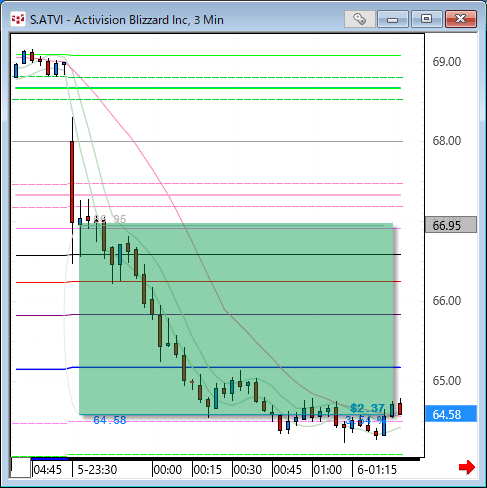Click the CQG chart logo icon in title bar
487x488 pixels.
click(18, 19)
